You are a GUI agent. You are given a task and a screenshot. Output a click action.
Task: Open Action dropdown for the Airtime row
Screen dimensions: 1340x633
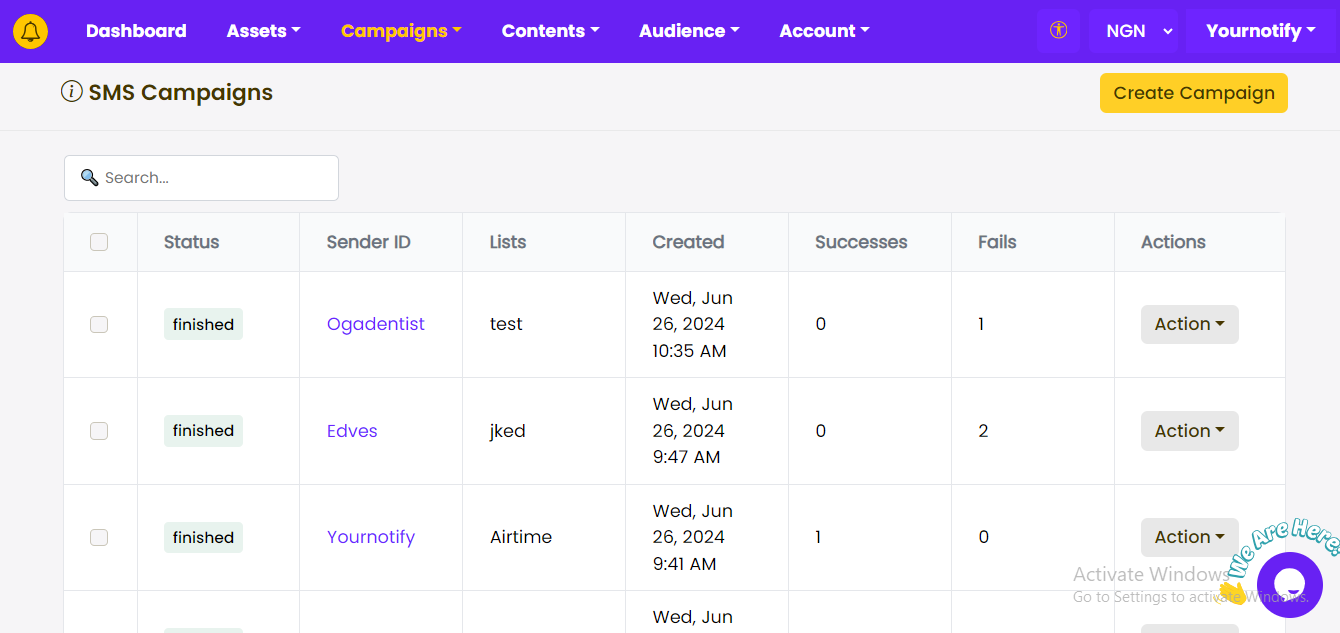[x=1190, y=537]
